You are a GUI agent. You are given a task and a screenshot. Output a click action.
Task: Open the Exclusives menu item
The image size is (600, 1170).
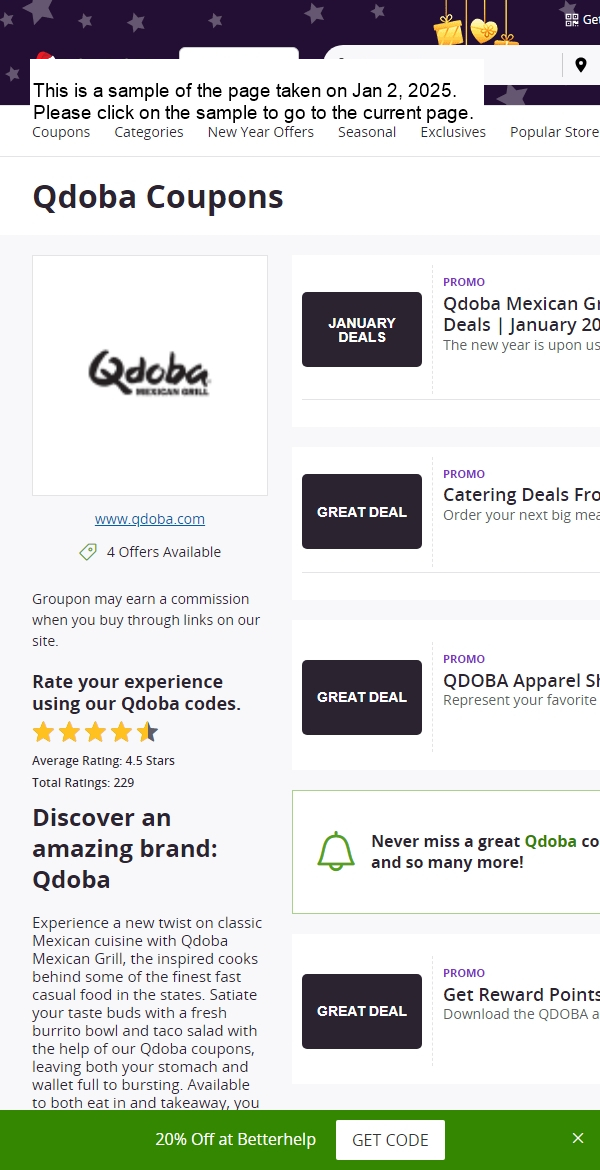(453, 132)
